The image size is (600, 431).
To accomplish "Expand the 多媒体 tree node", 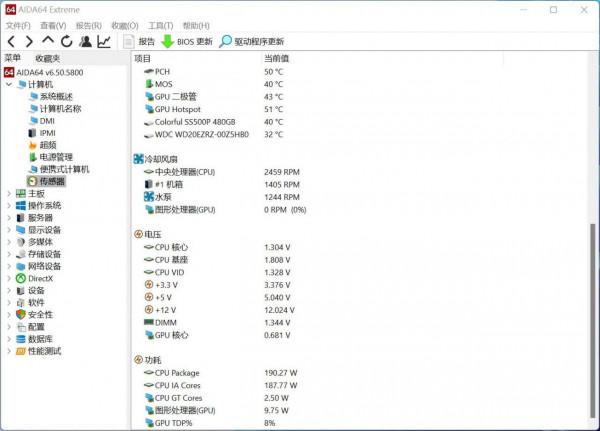I will coord(9,242).
